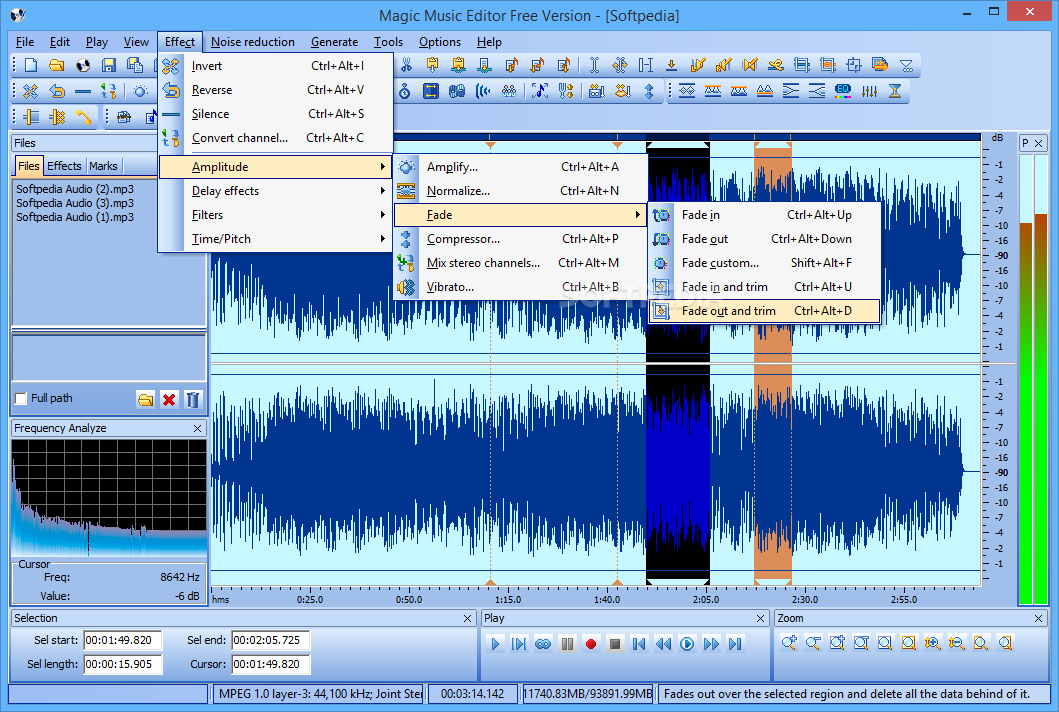Click the frequency analyzer graph
The width and height of the screenshot is (1059, 712).
coord(109,498)
